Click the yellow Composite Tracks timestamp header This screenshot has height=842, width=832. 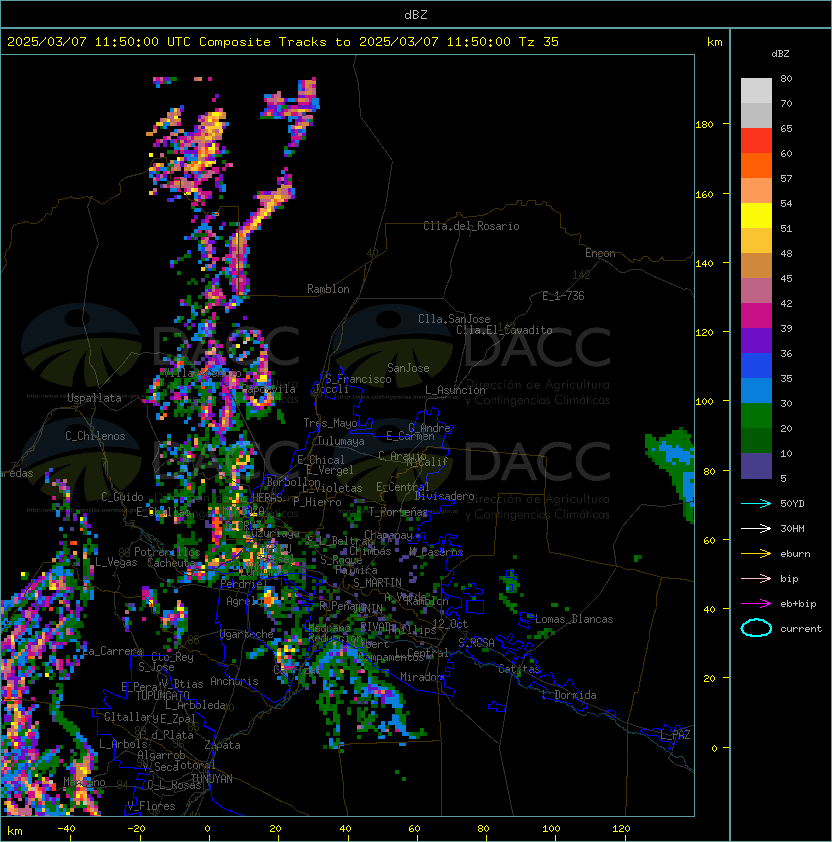pyautogui.click(x=283, y=42)
